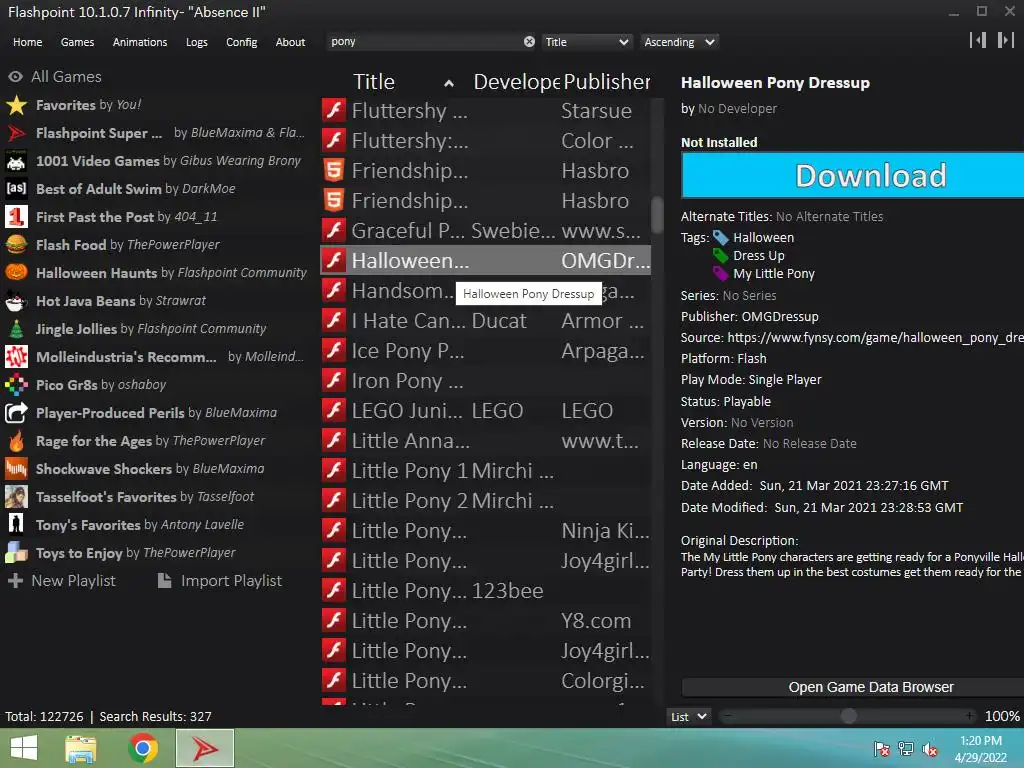Select the Molleindustria's Recommendations icon
Image resolution: width=1024 pixels, height=768 pixels.
click(x=16, y=357)
